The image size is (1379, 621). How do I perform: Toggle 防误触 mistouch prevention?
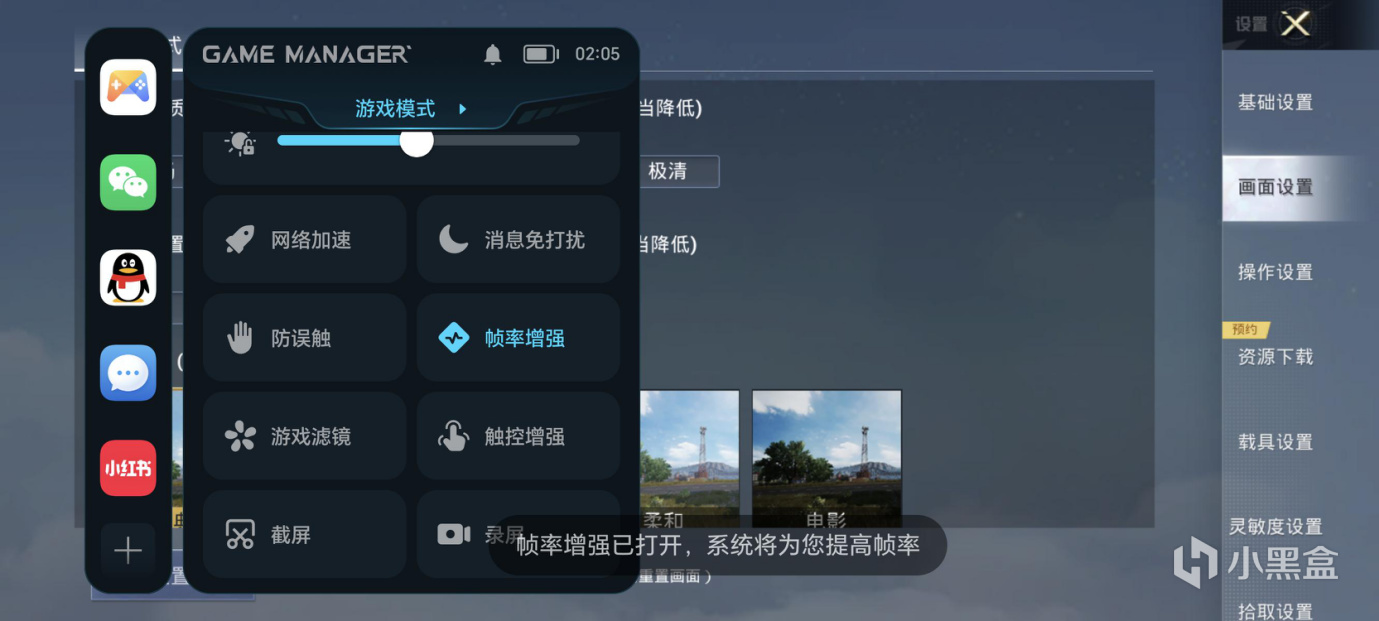305,338
